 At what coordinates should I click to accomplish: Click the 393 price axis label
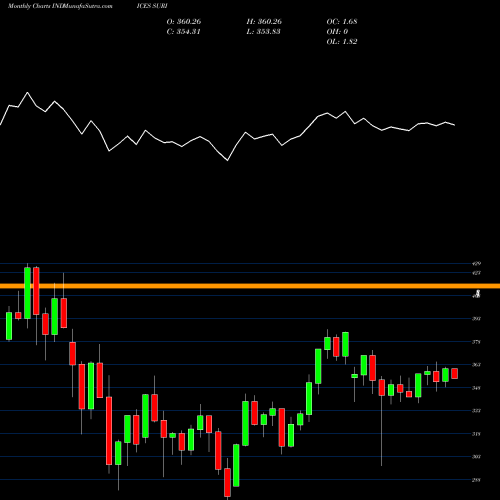[x=476, y=319]
